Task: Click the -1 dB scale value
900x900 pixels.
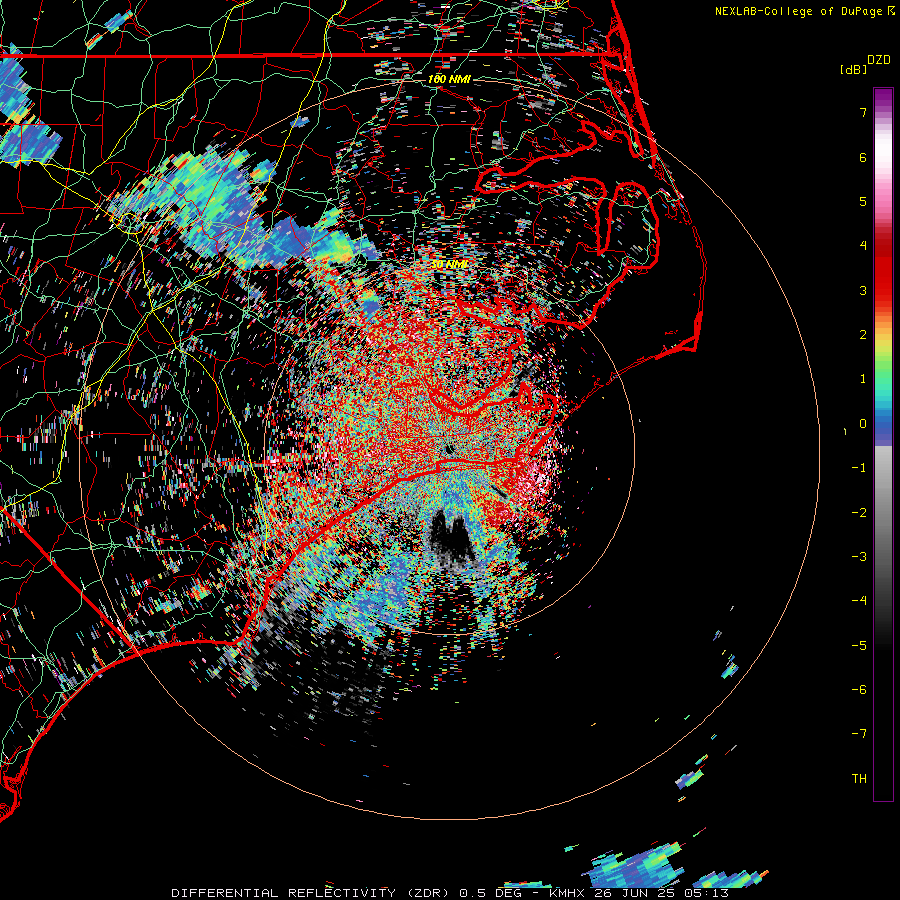Action: tap(859, 468)
